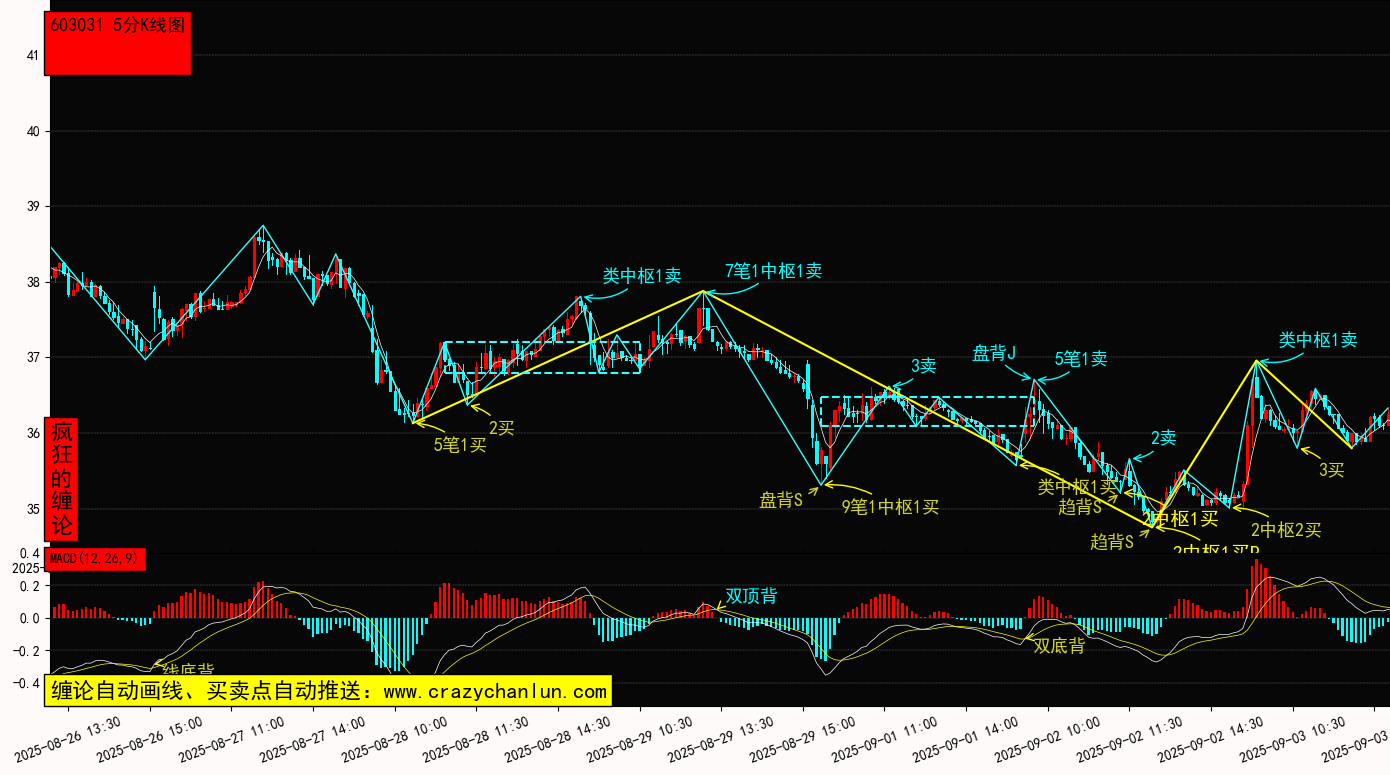Click the price axis value 36
Screen dimensions: 1390x775
pyautogui.click(x=32, y=433)
